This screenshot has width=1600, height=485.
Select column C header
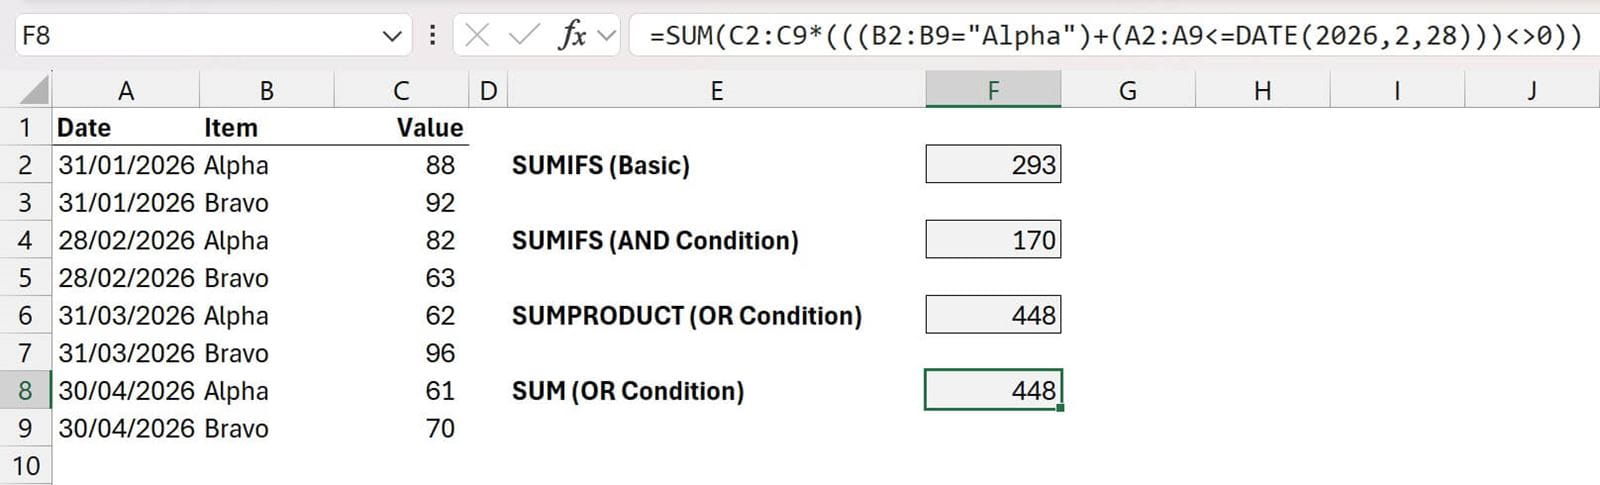click(401, 91)
